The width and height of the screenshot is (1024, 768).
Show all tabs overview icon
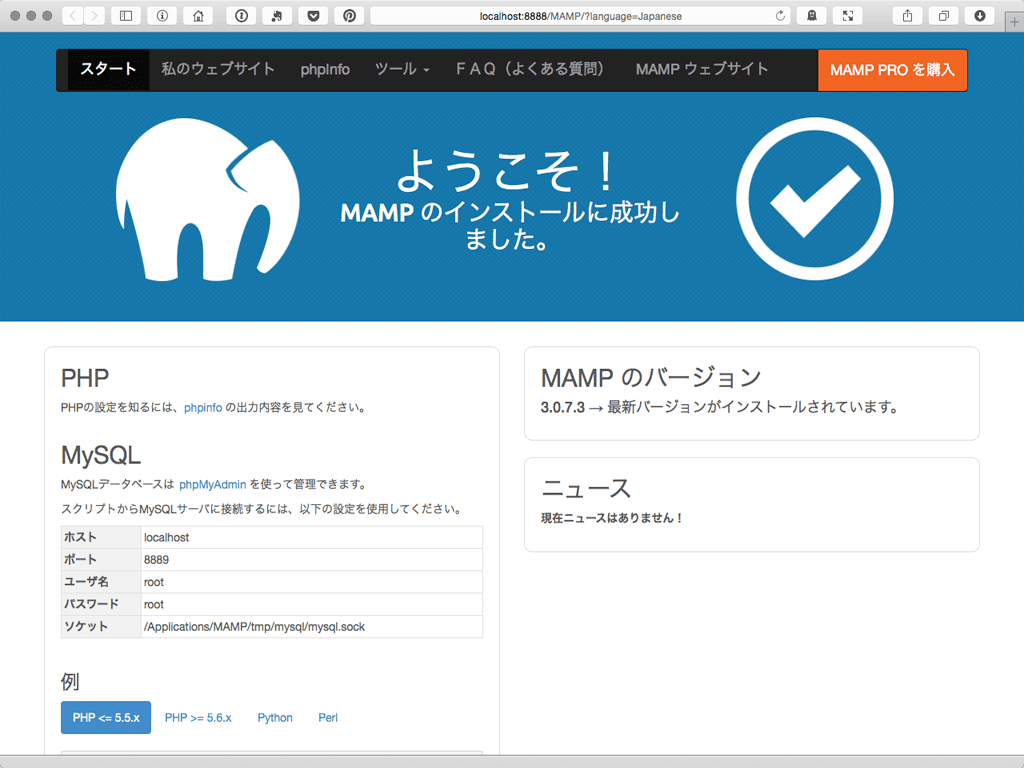pyautogui.click(x=943, y=16)
